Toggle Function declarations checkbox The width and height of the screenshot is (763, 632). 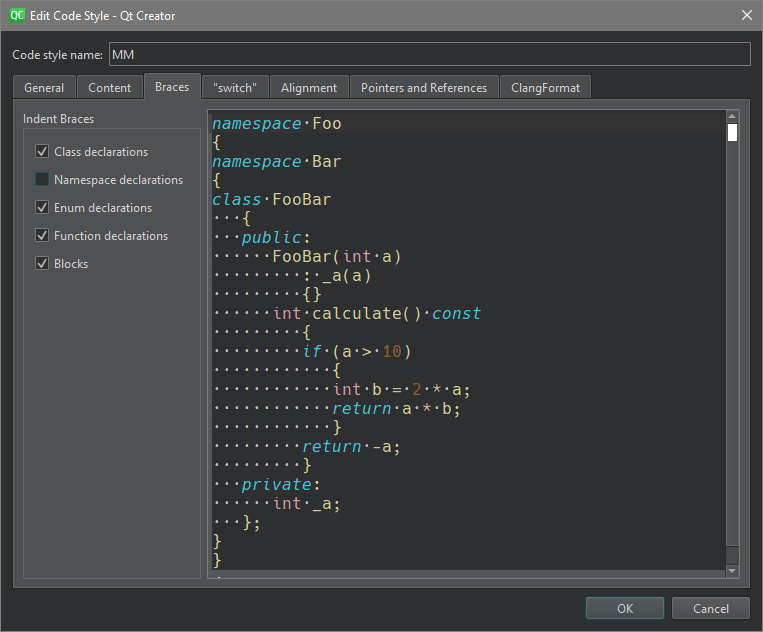coord(42,235)
